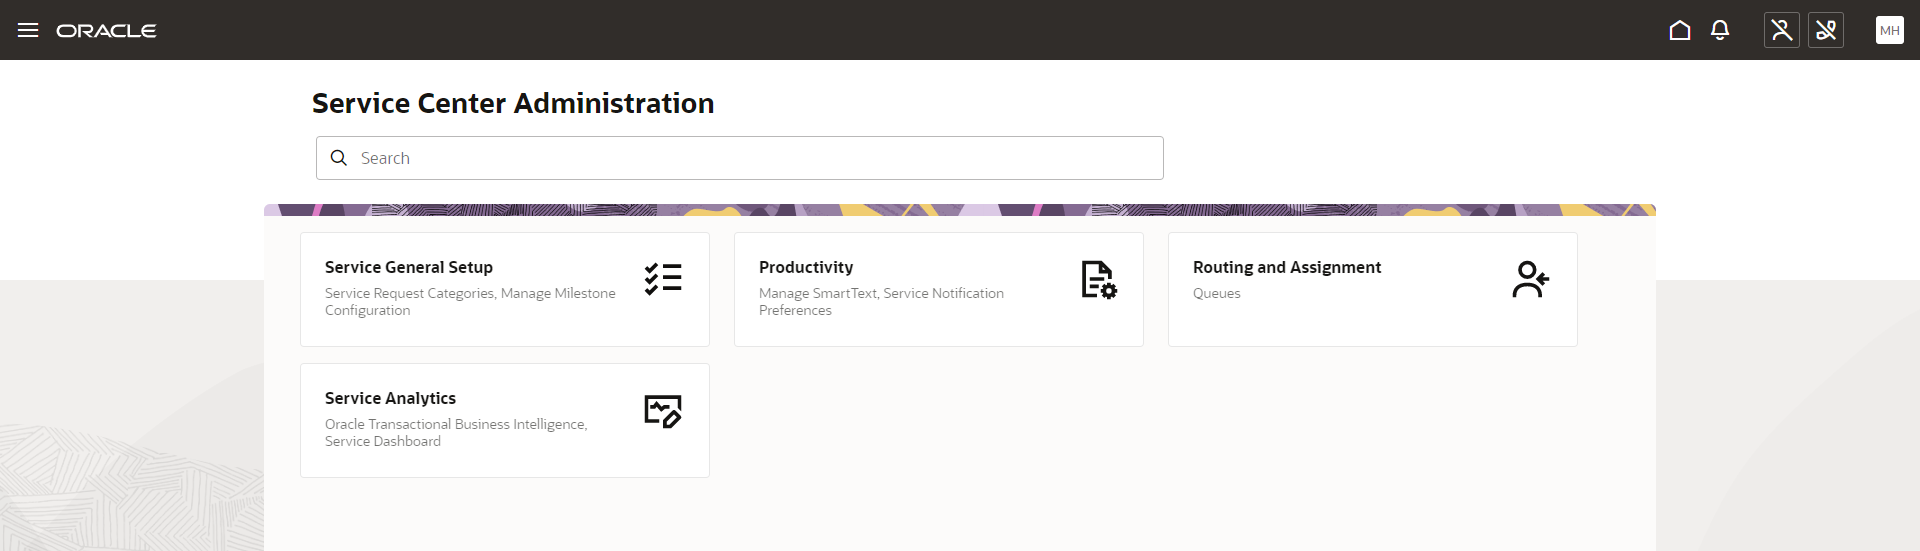Click the Queues subtext

click(1217, 293)
